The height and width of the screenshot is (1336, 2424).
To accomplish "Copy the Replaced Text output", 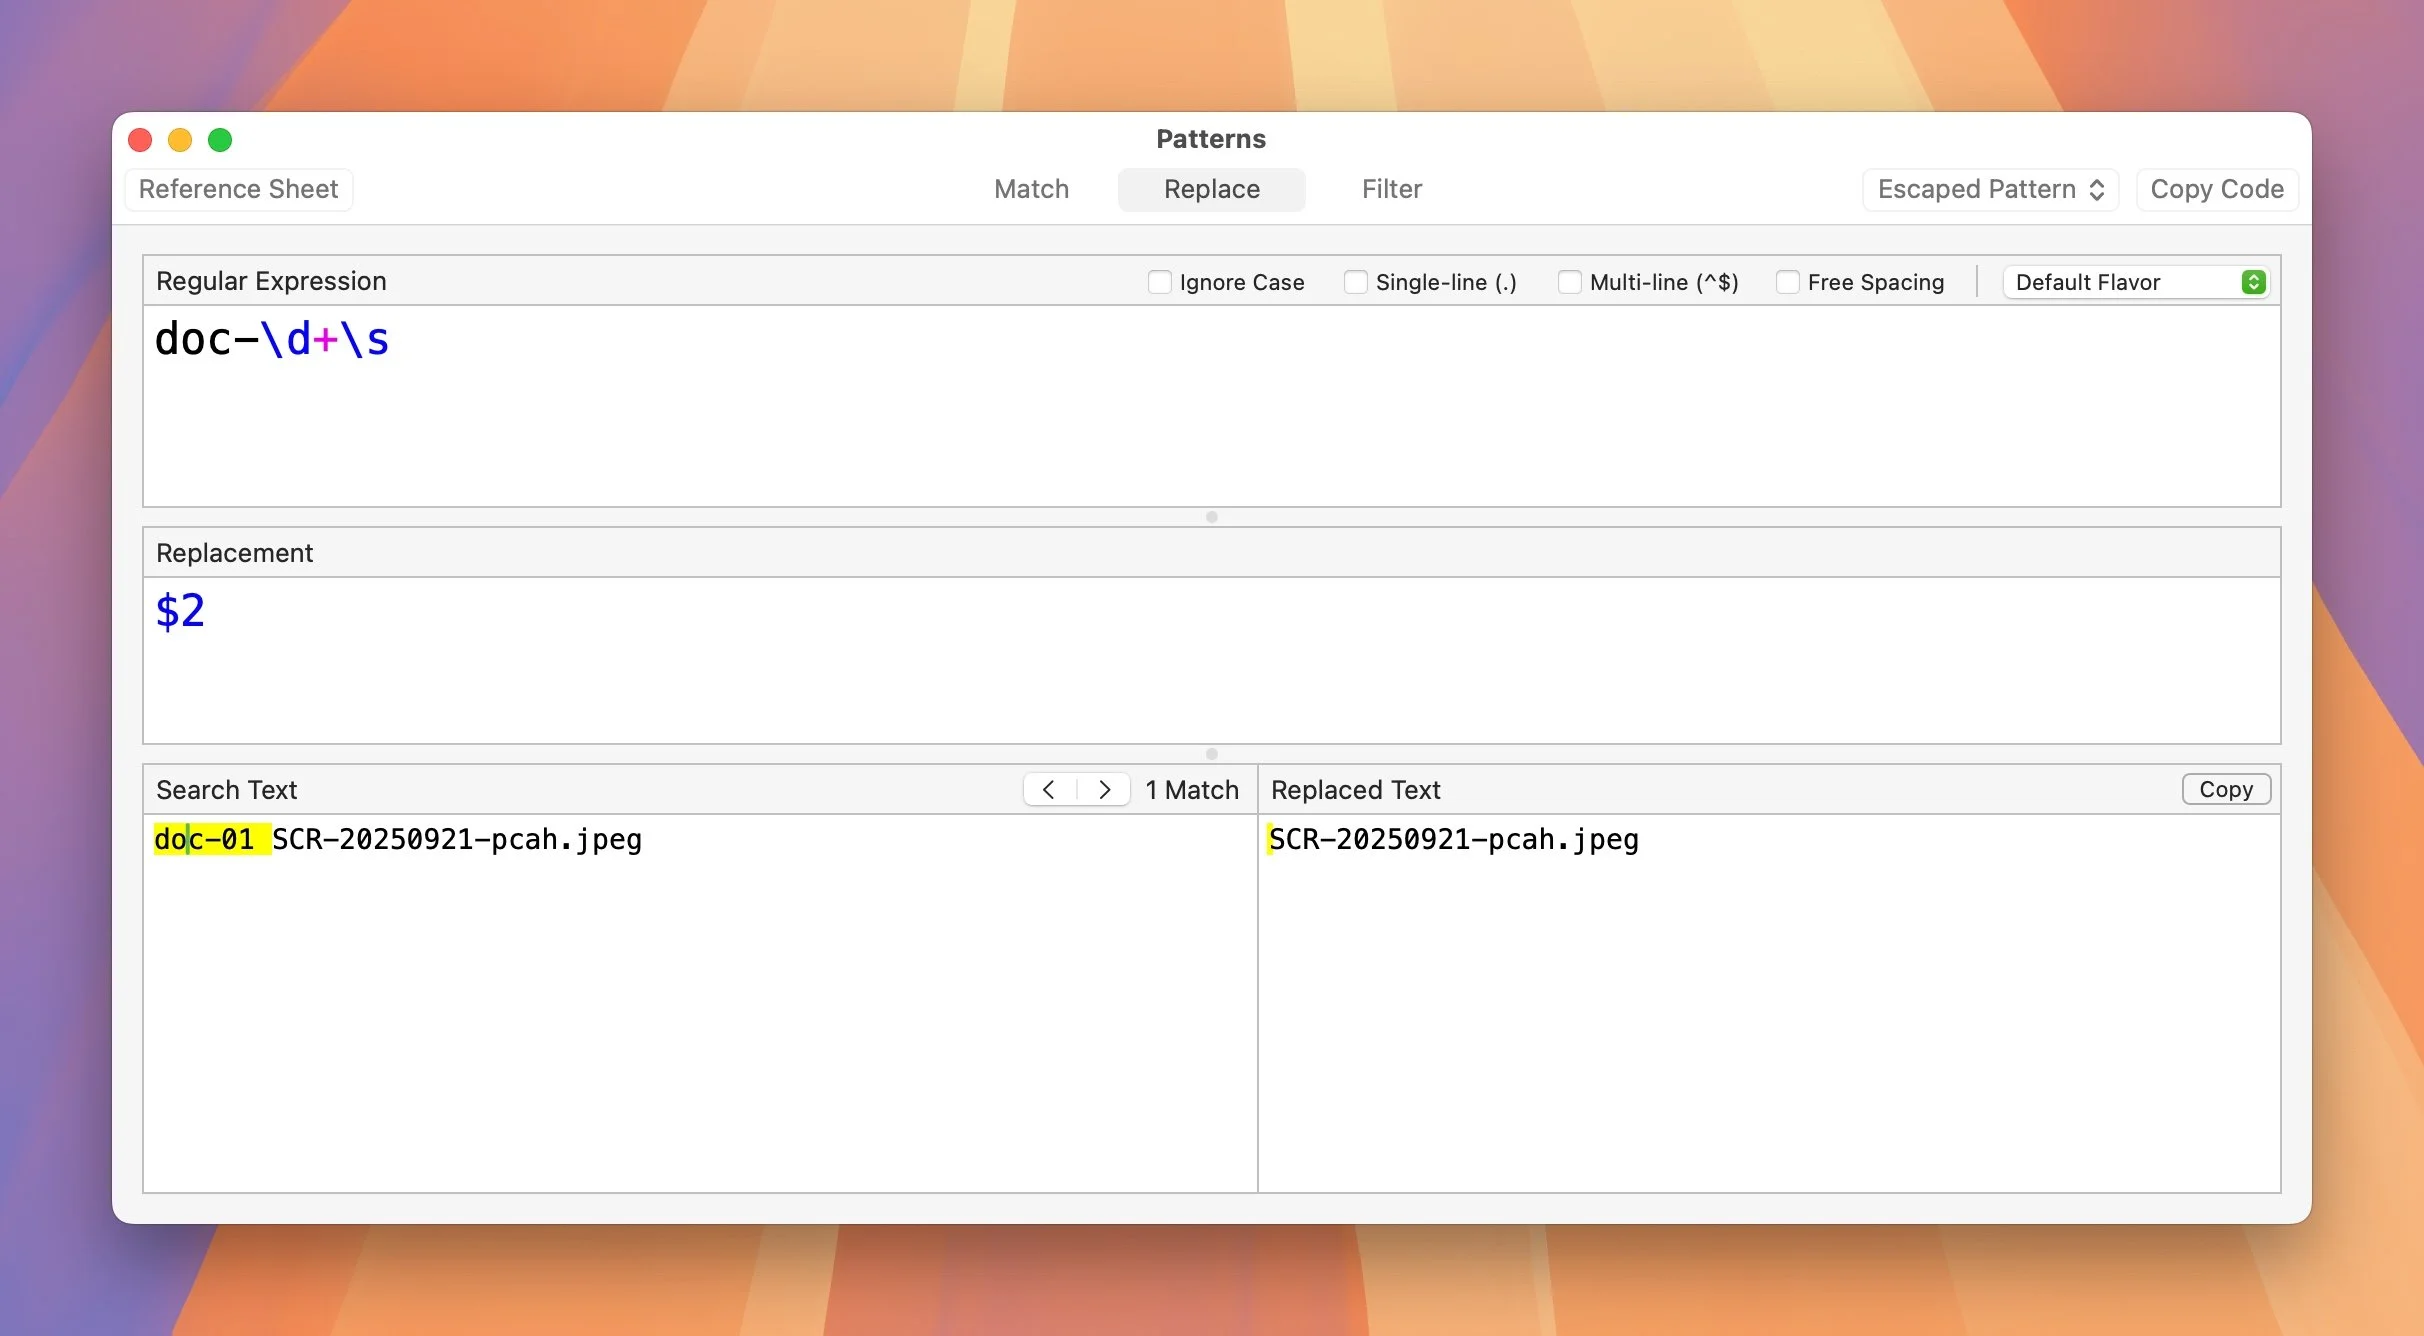I will 2225,790.
